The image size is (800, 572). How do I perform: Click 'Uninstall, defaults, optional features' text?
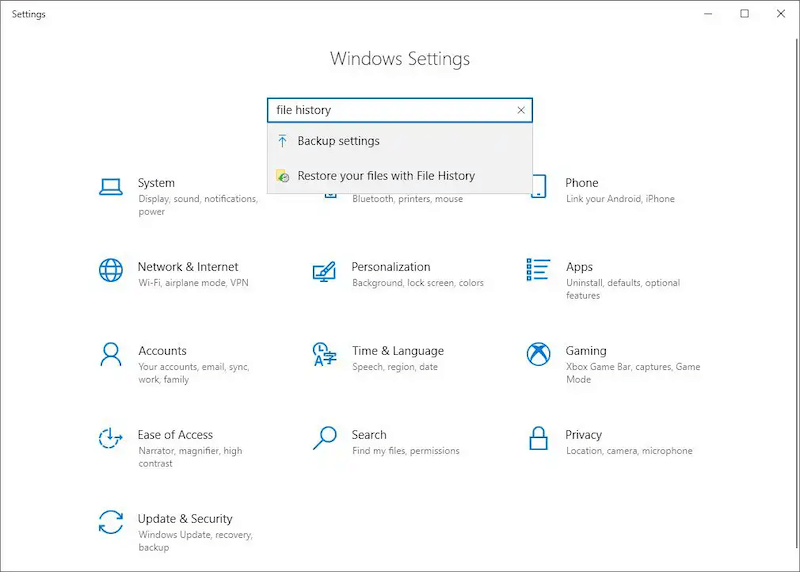(623, 289)
